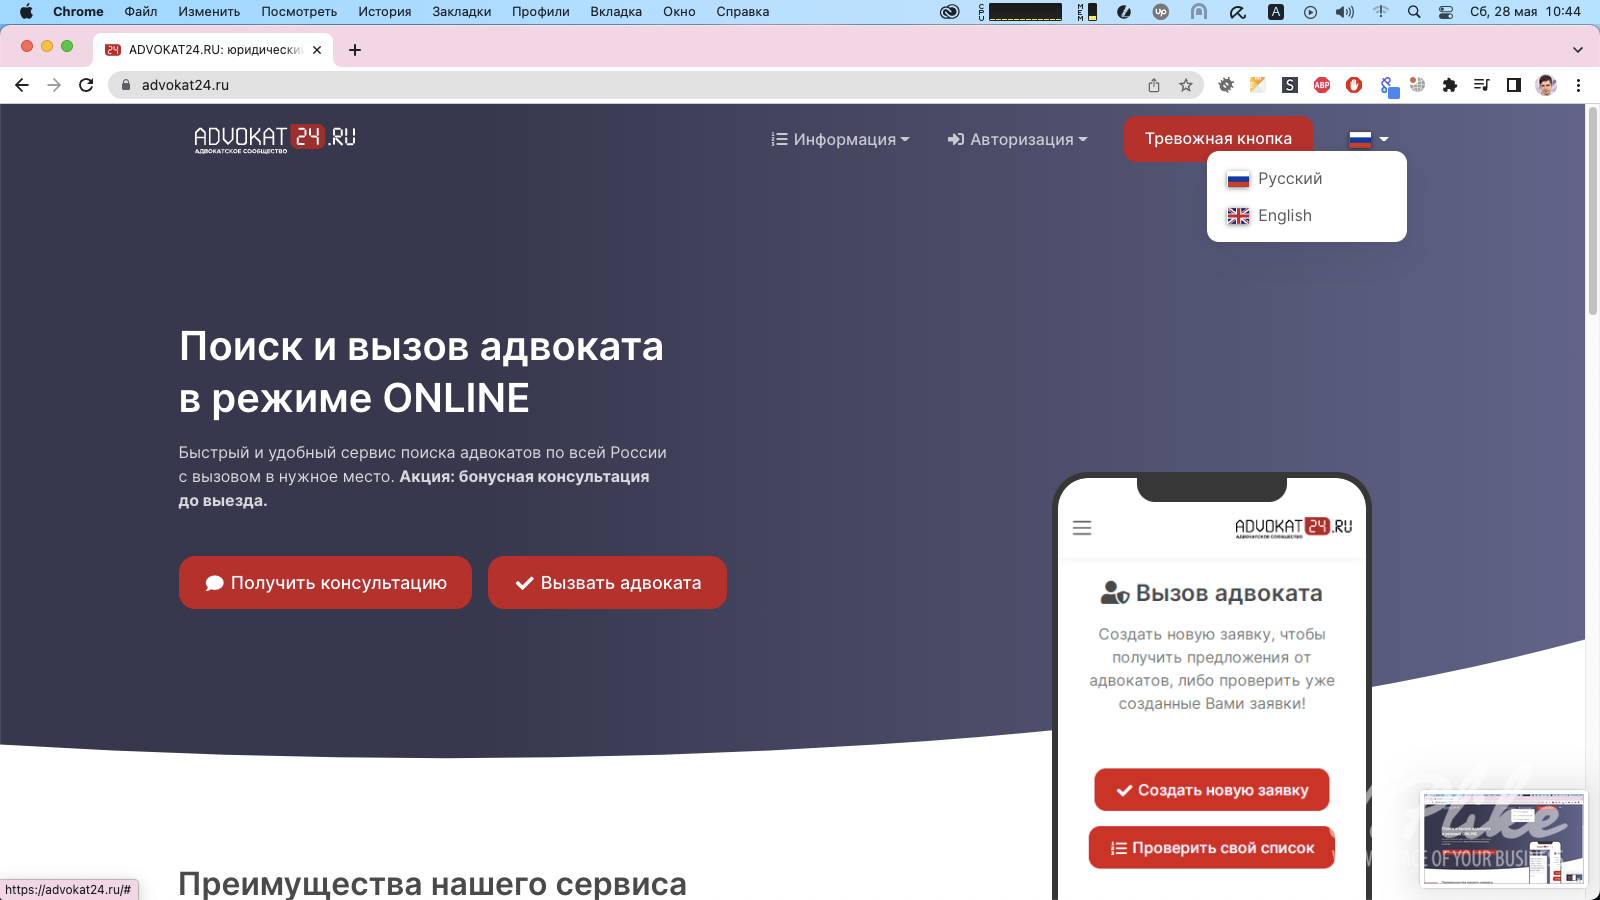The image size is (1600, 900).
Task: Open the screenshot preview thumbnail
Action: (1503, 839)
